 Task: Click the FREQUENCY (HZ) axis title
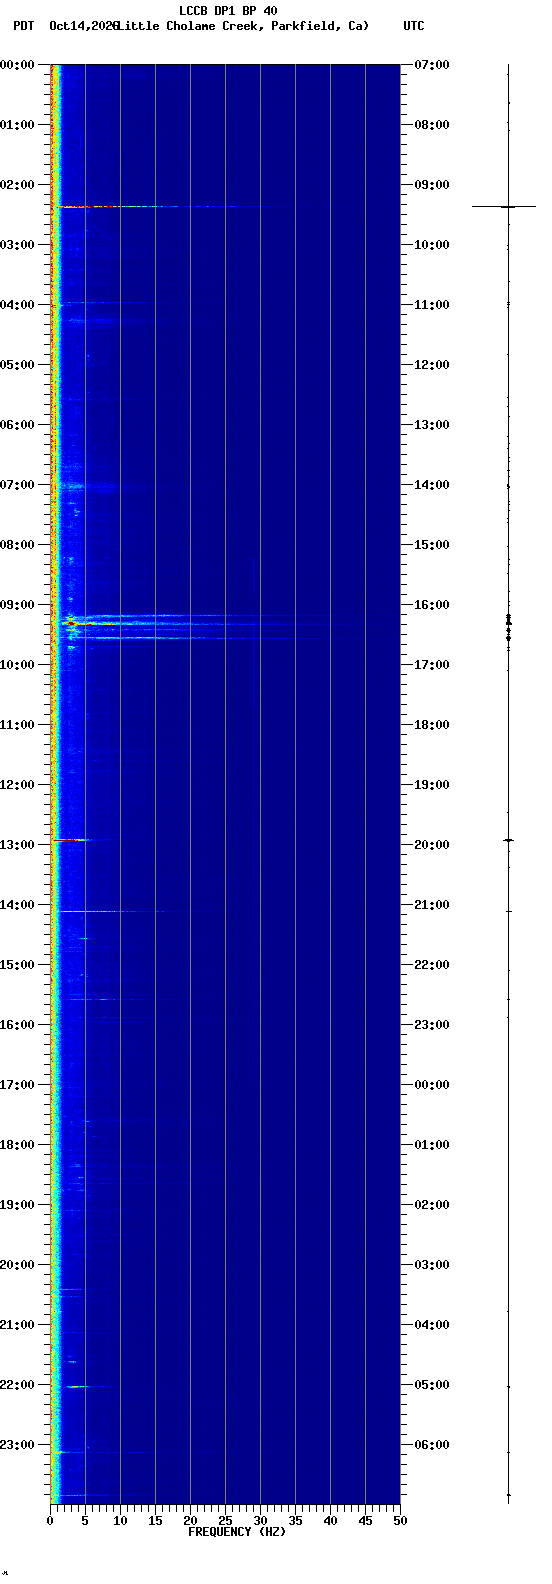click(x=237, y=1532)
